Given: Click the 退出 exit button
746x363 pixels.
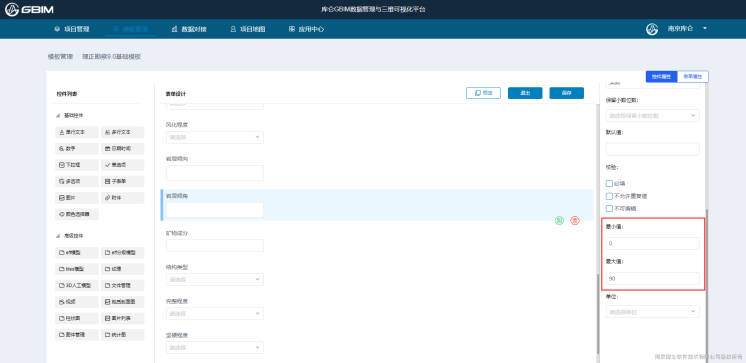Looking at the screenshot, I should (x=525, y=93).
